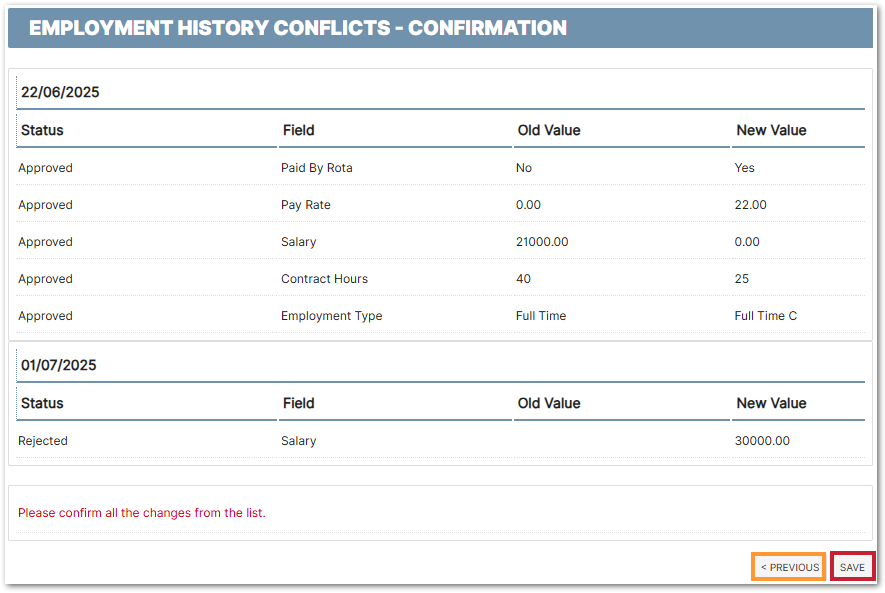Click the Employment History Conflicts title bar
This screenshot has height=593, width=885.
(298, 28)
